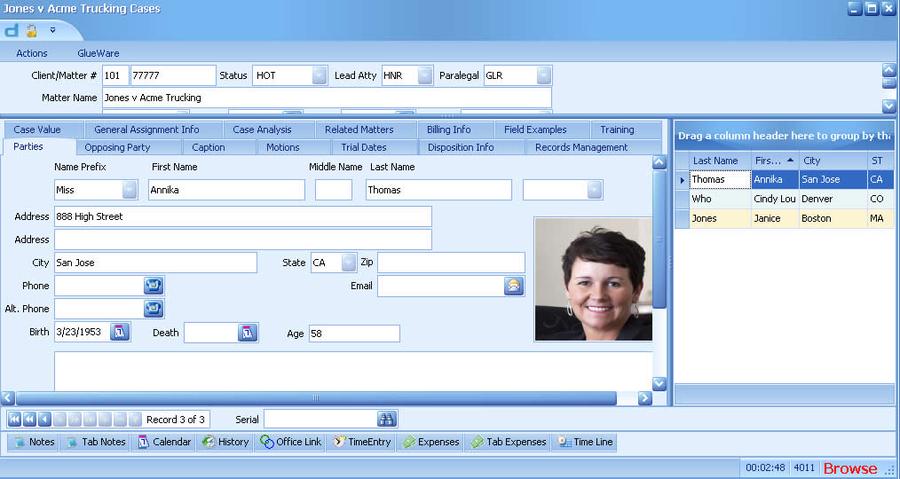
Task: Click the horizontal scroll right arrow
Action: pos(645,398)
